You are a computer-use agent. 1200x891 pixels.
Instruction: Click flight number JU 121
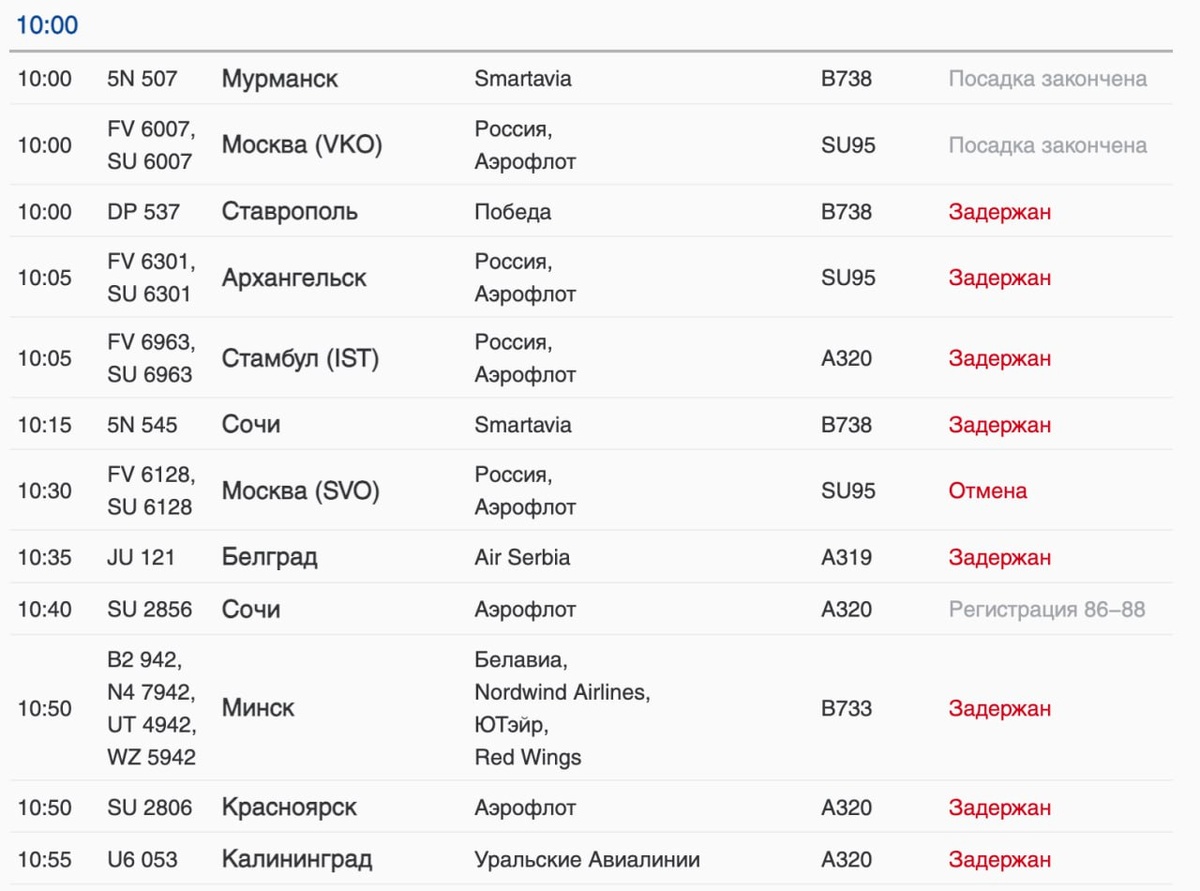tap(140, 557)
